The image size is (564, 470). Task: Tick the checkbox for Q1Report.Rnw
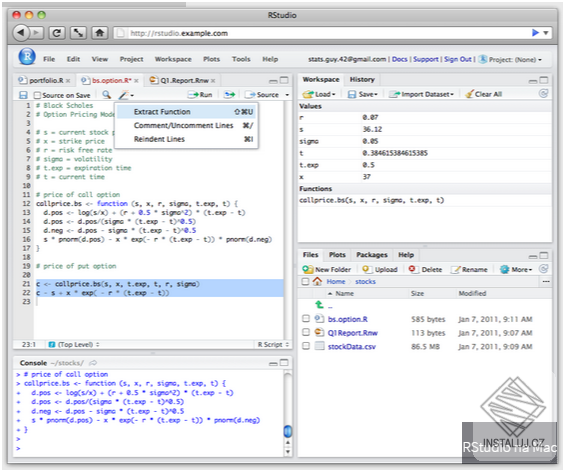tap(306, 332)
